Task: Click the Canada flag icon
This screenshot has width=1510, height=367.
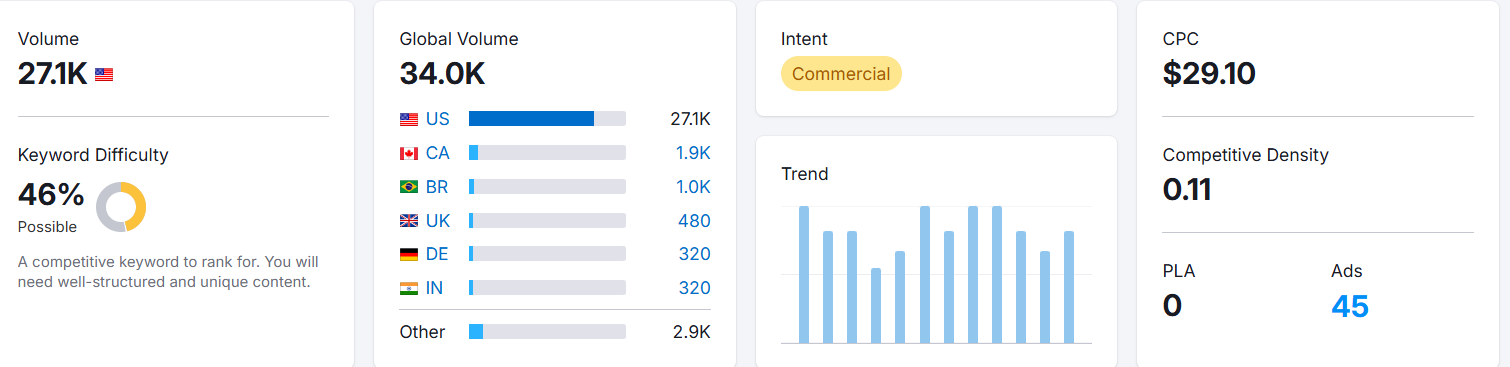Action: tap(408, 153)
